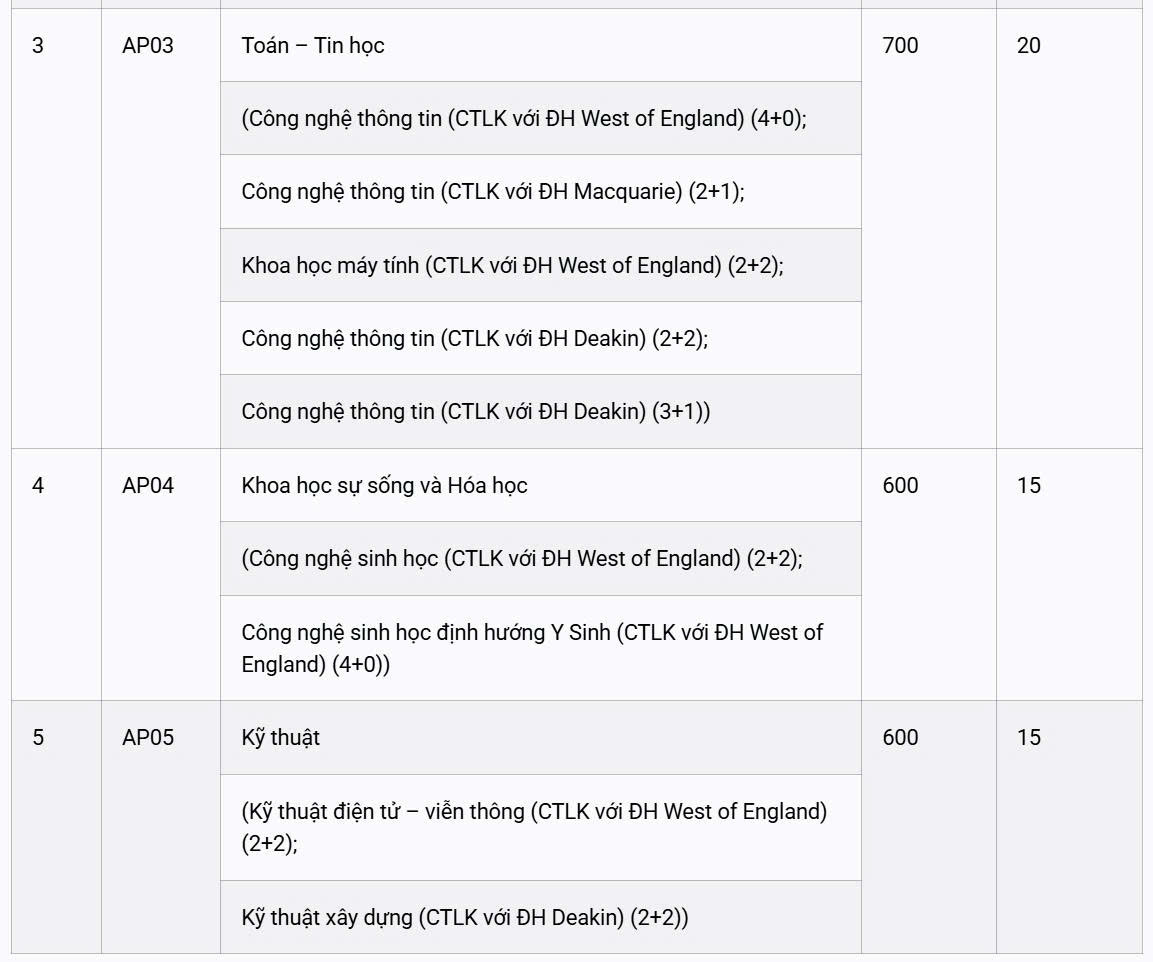Click the 15 value in AP05 row
Screen dimensions: 1153x962
(1028, 738)
